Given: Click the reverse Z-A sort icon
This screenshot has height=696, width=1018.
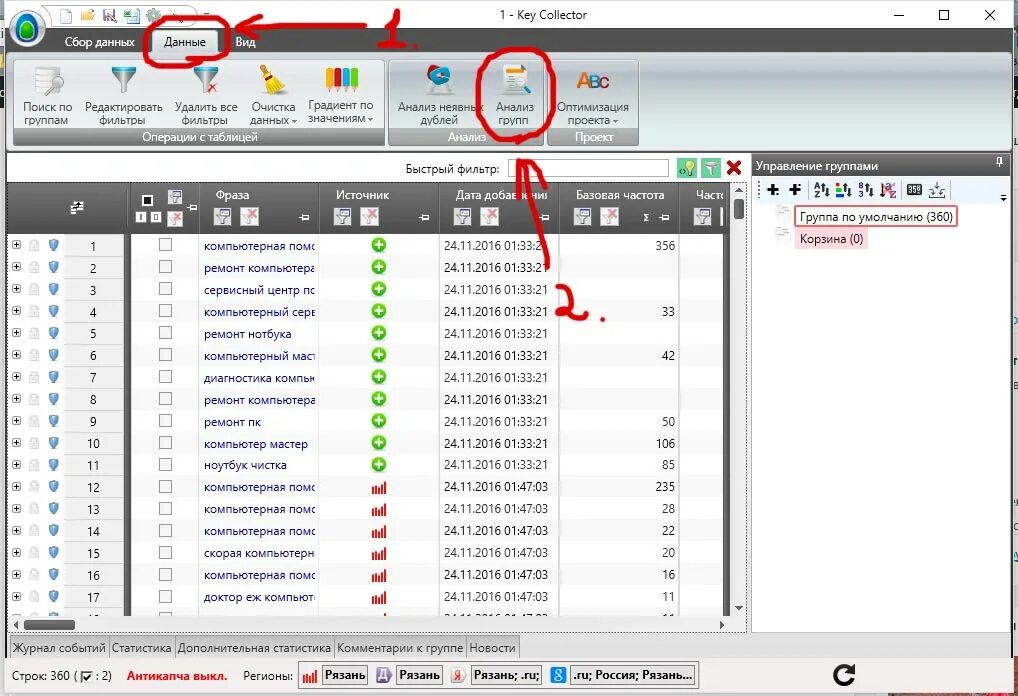Looking at the screenshot, I should (x=888, y=190).
